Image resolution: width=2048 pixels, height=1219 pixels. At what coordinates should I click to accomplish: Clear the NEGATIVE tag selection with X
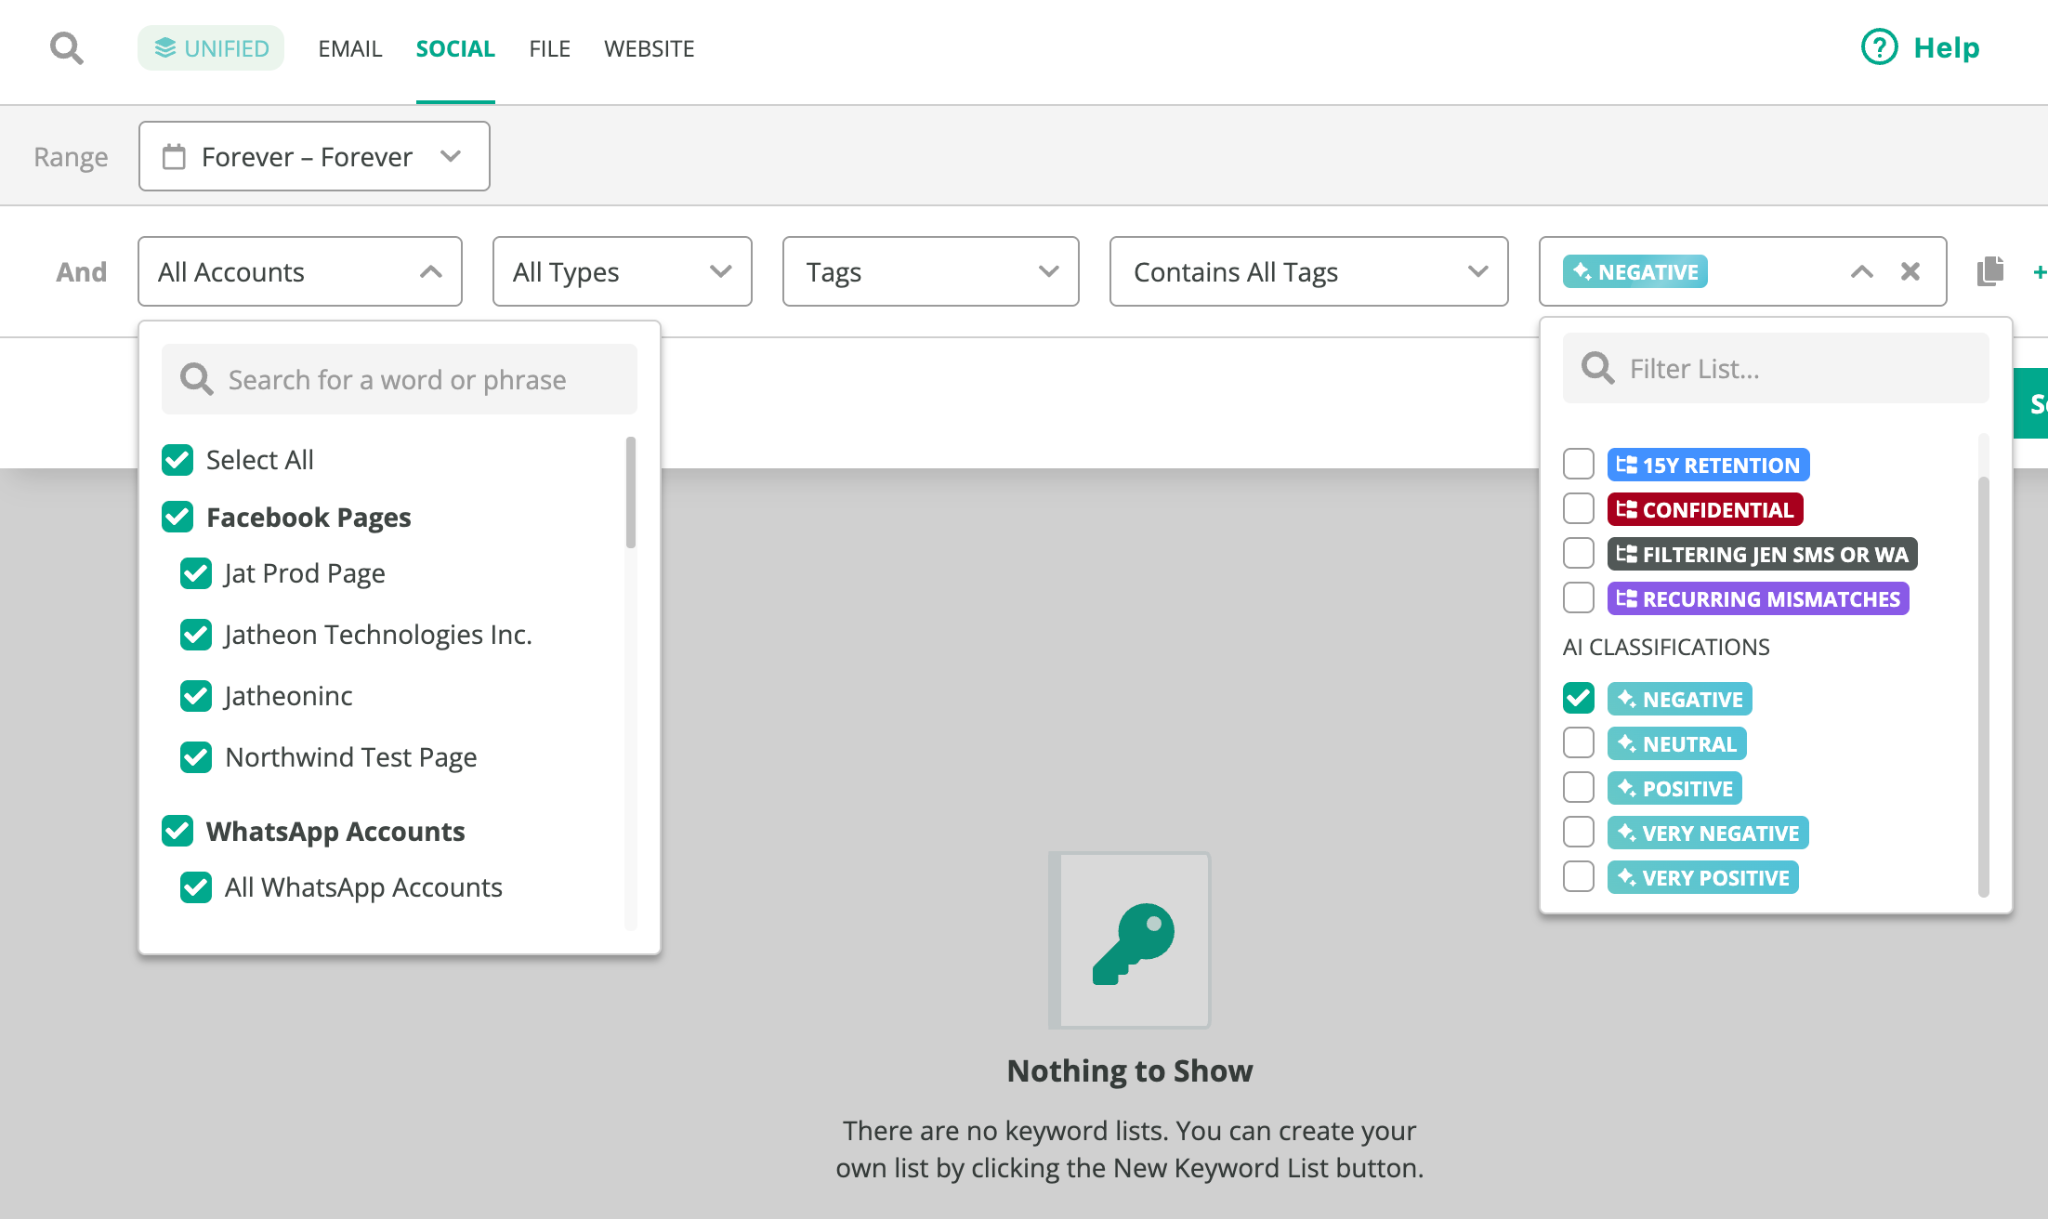[x=1910, y=271]
